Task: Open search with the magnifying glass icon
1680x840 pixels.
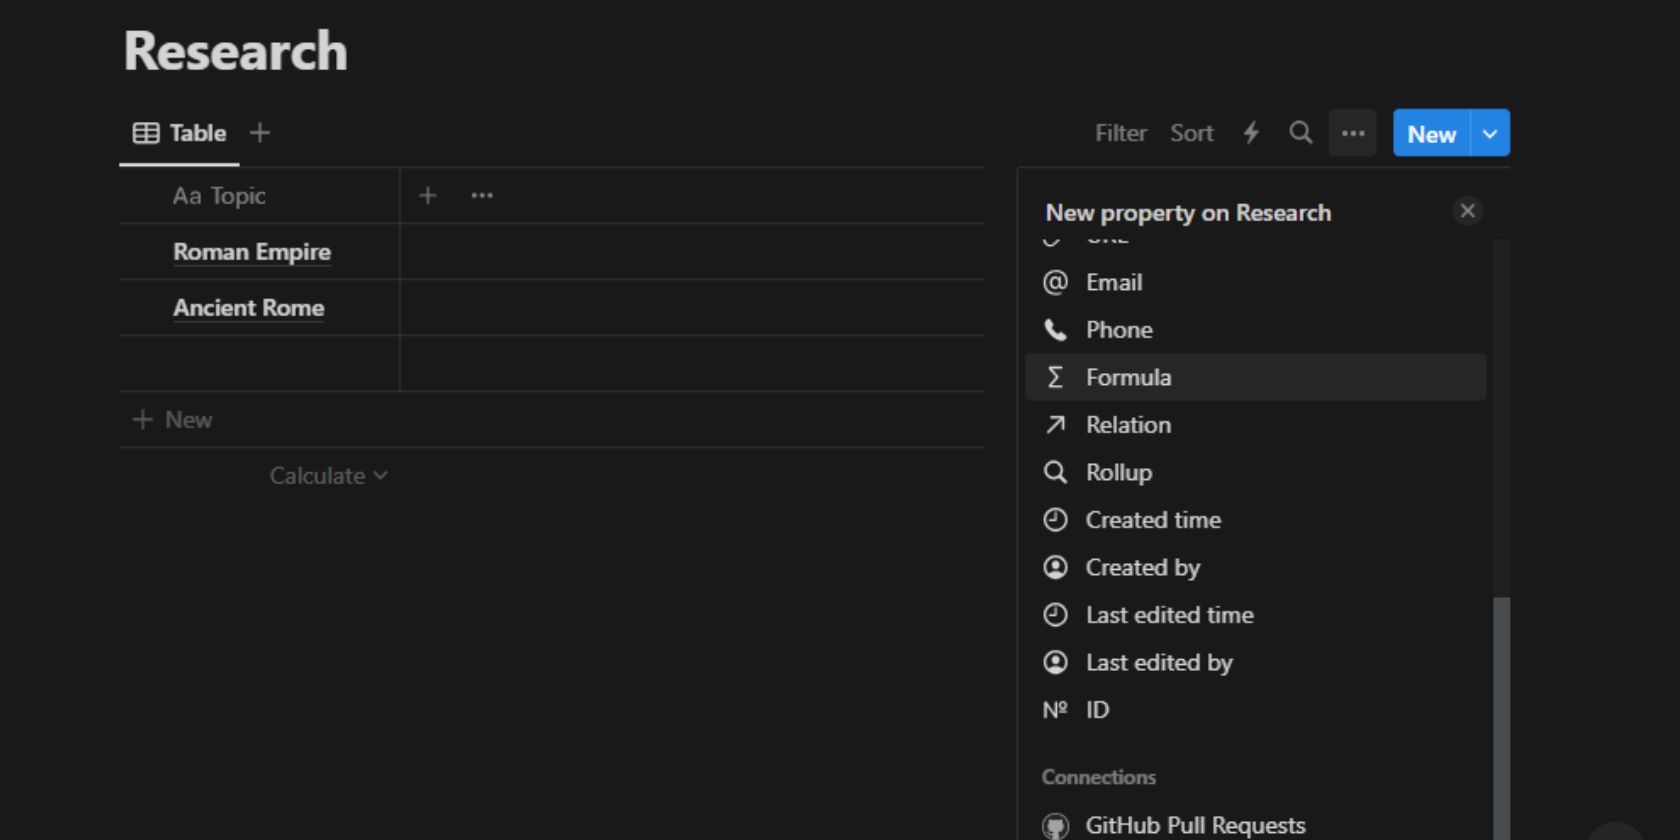Action: [1300, 133]
